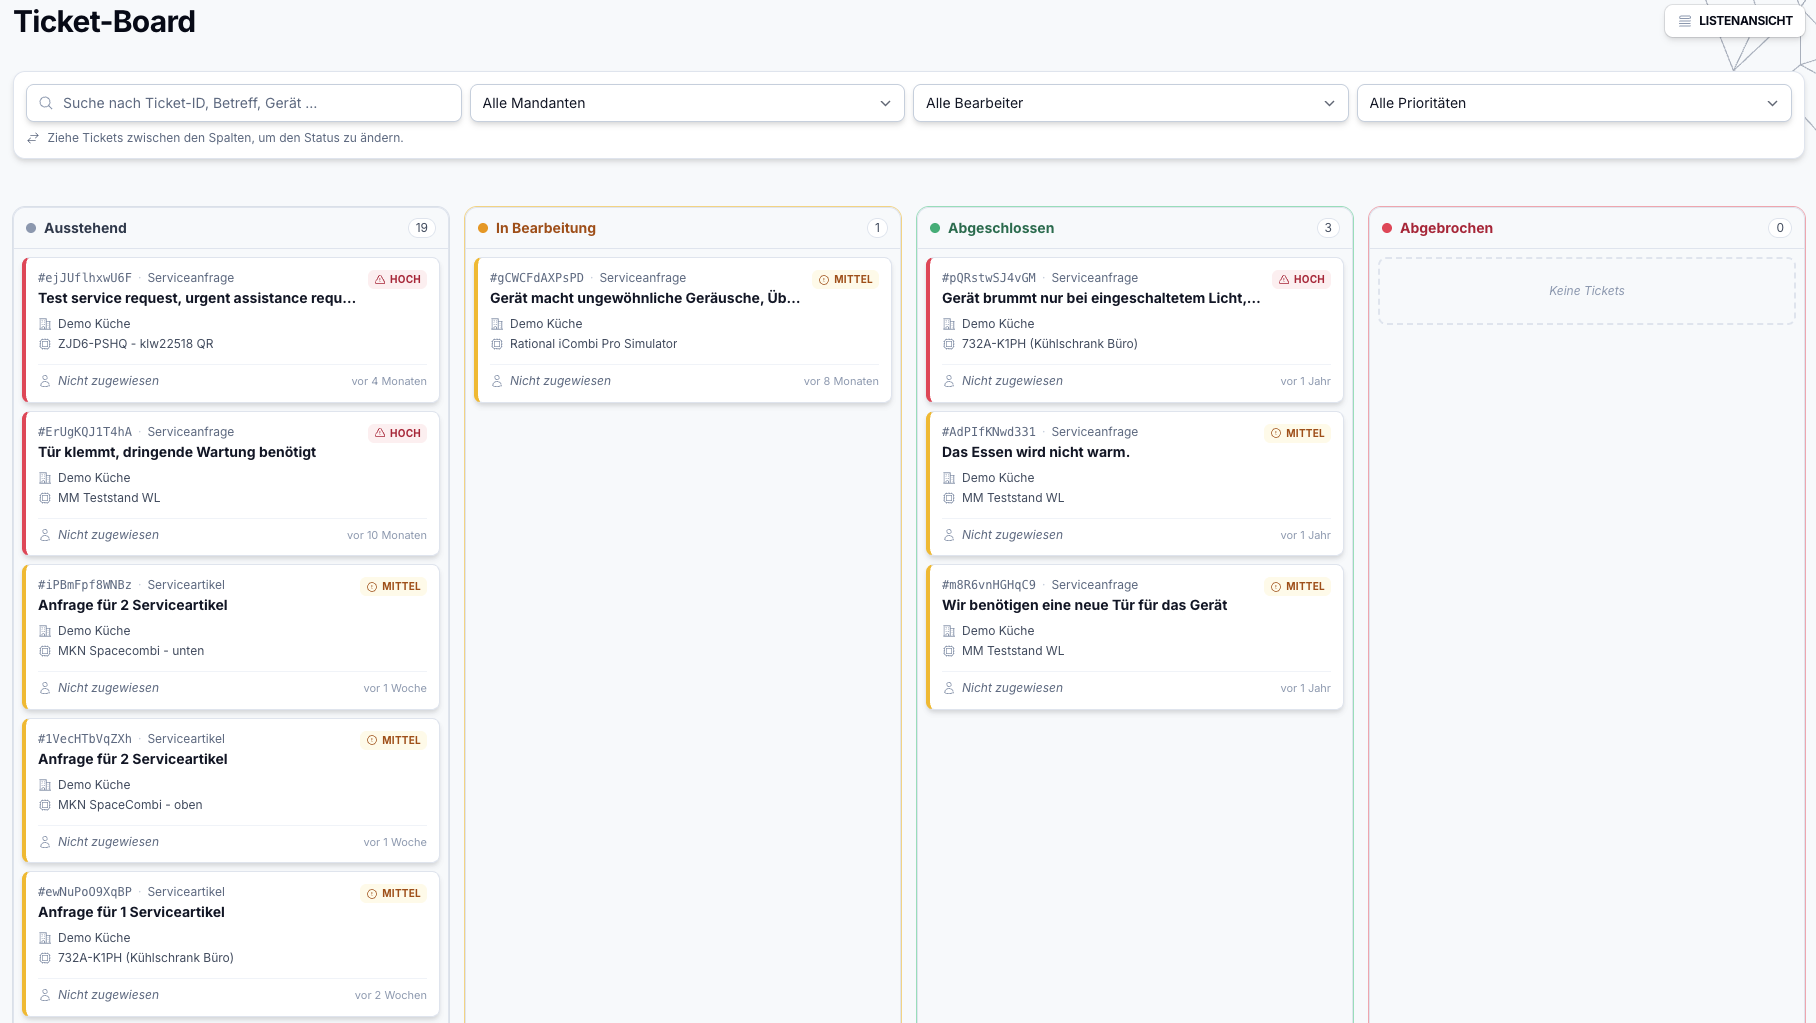
Task: Click building icon in Gerät macht ungewöhnliche card
Action: tap(497, 324)
